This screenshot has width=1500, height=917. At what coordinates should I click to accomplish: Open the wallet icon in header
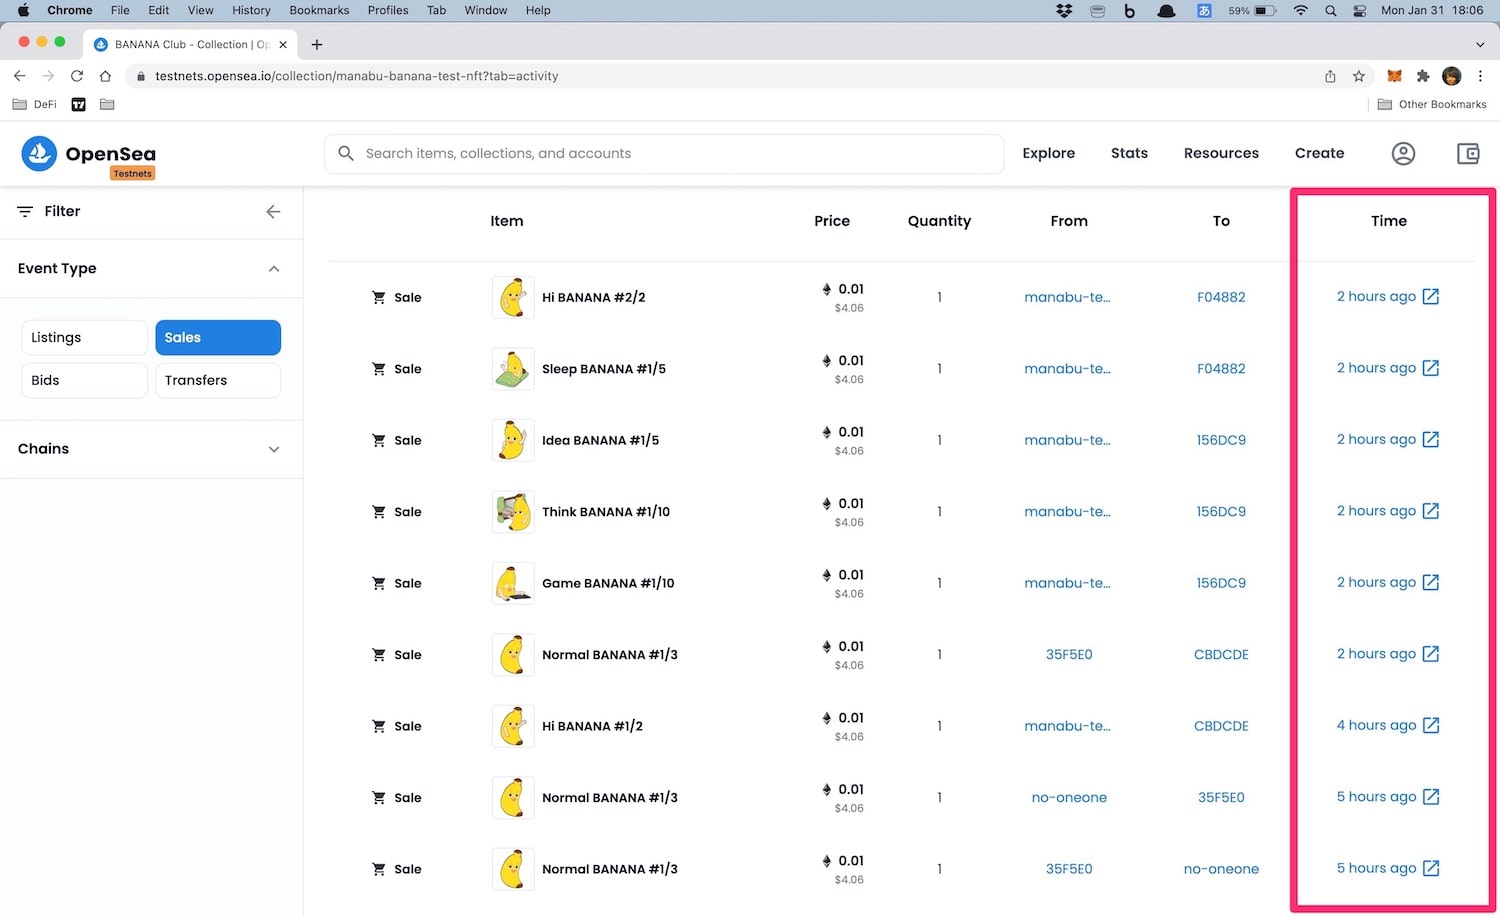coord(1468,153)
